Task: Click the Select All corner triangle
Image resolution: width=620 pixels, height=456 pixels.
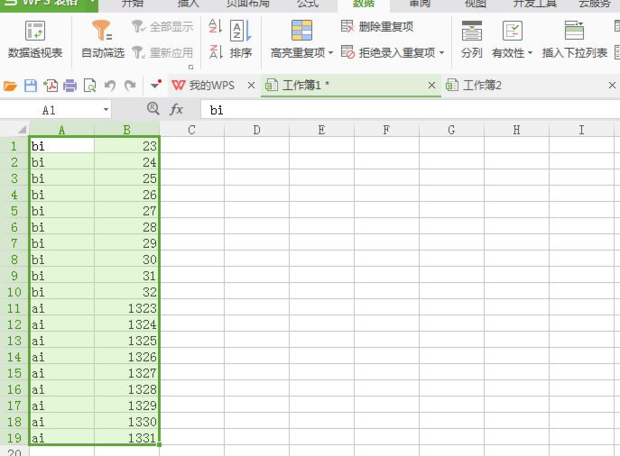Action: coord(22,130)
